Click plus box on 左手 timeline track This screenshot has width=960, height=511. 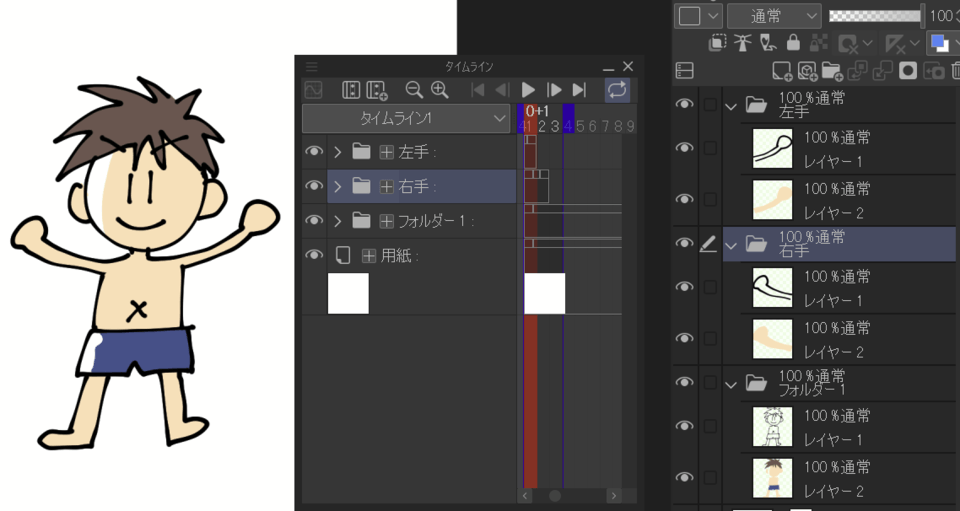[386, 152]
